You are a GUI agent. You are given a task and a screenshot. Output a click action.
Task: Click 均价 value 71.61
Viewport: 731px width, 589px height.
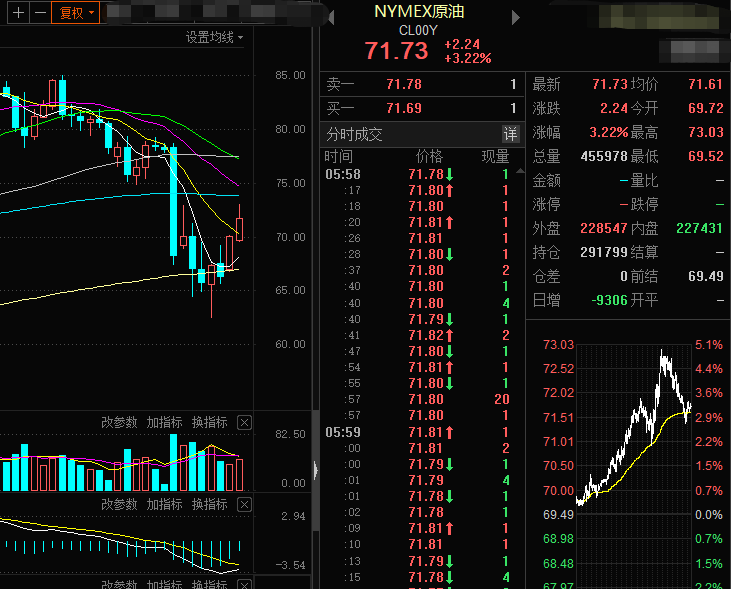tap(705, 84)
